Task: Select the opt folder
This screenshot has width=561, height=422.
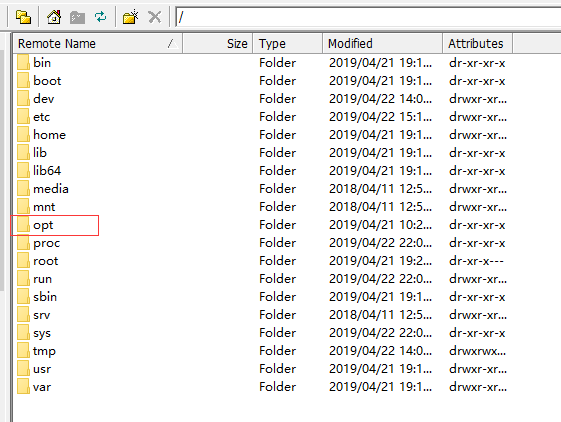Action: (43, 225)
